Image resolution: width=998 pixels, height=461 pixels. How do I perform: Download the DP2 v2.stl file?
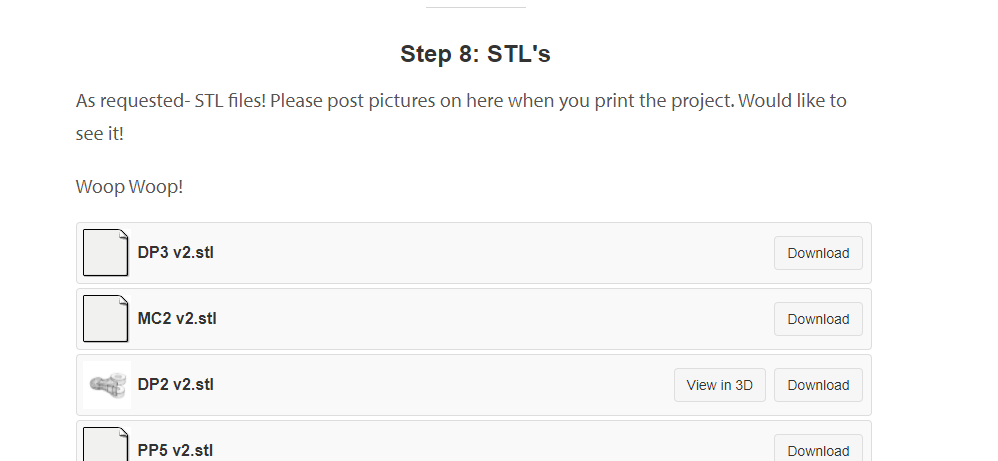[817, 385]
